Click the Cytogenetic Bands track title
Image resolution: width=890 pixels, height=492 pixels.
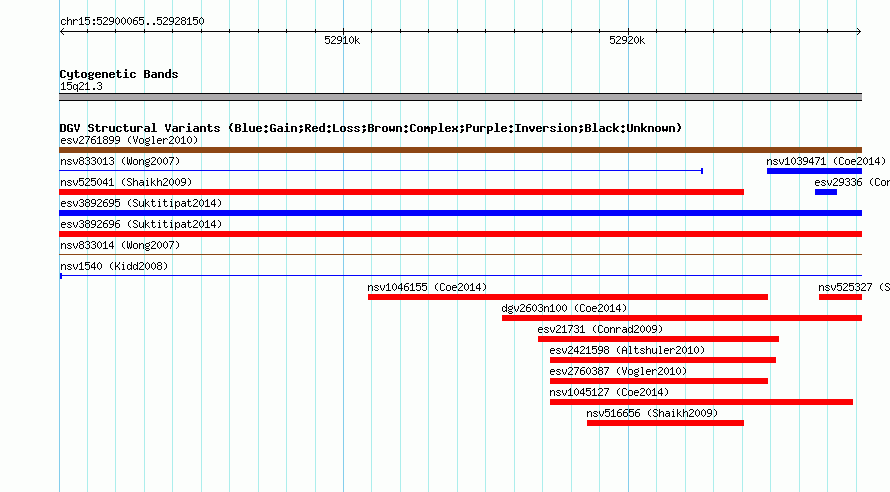[x=119, y=74]
